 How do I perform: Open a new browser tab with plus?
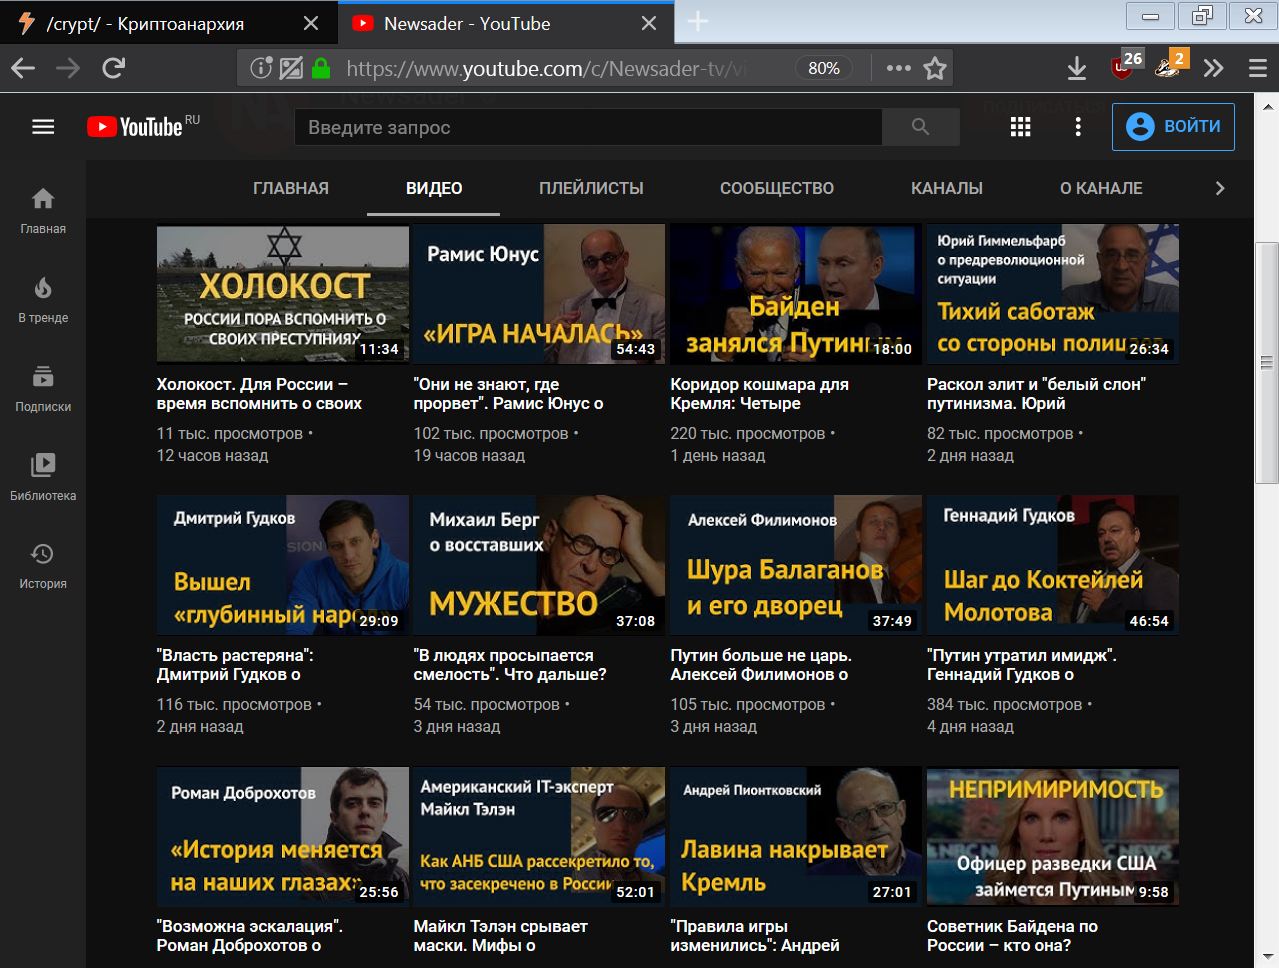[x=698, y=22]
